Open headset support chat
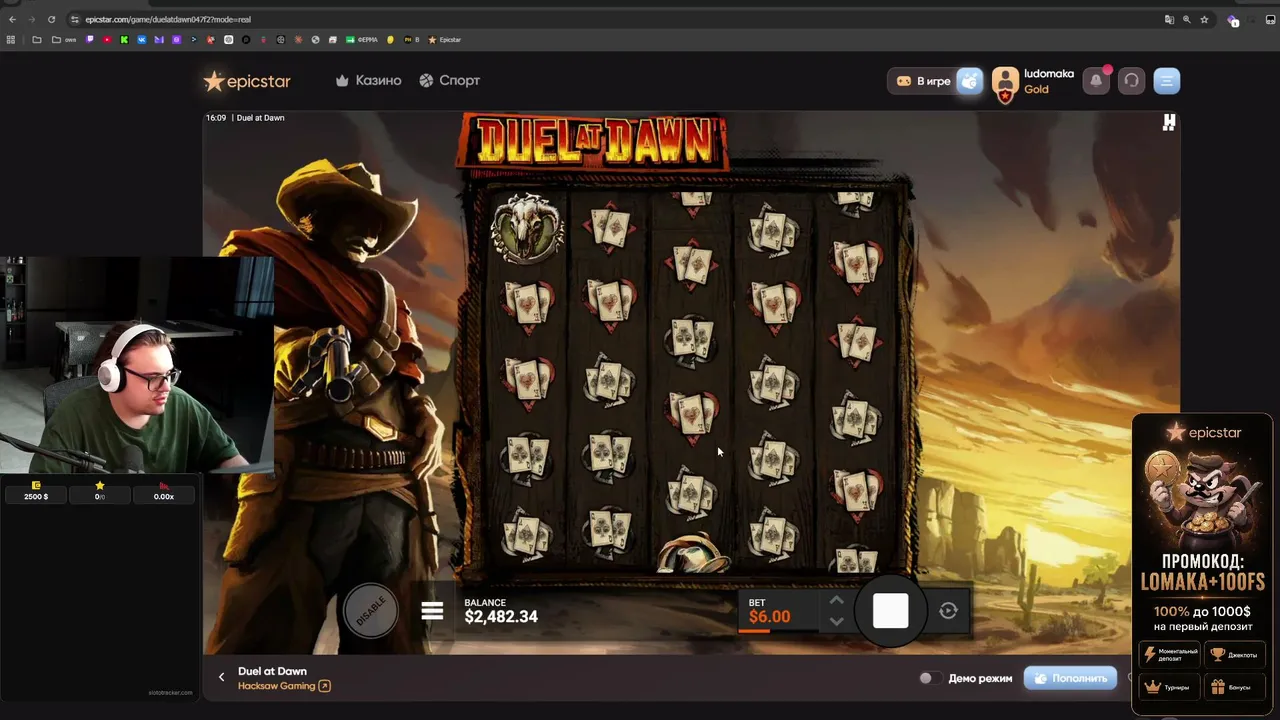Image resolution: width=1280 pixels, height=720 pixels. pyautogui.click(x=1131, y=81)
